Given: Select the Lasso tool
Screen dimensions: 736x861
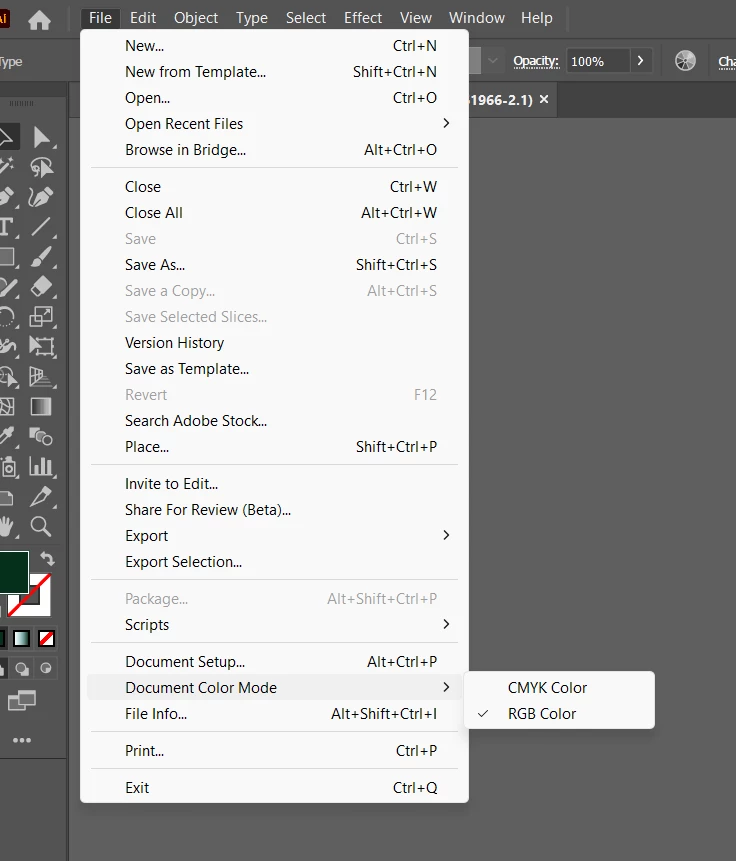Looking at the screenshot, I should point(42,167).
